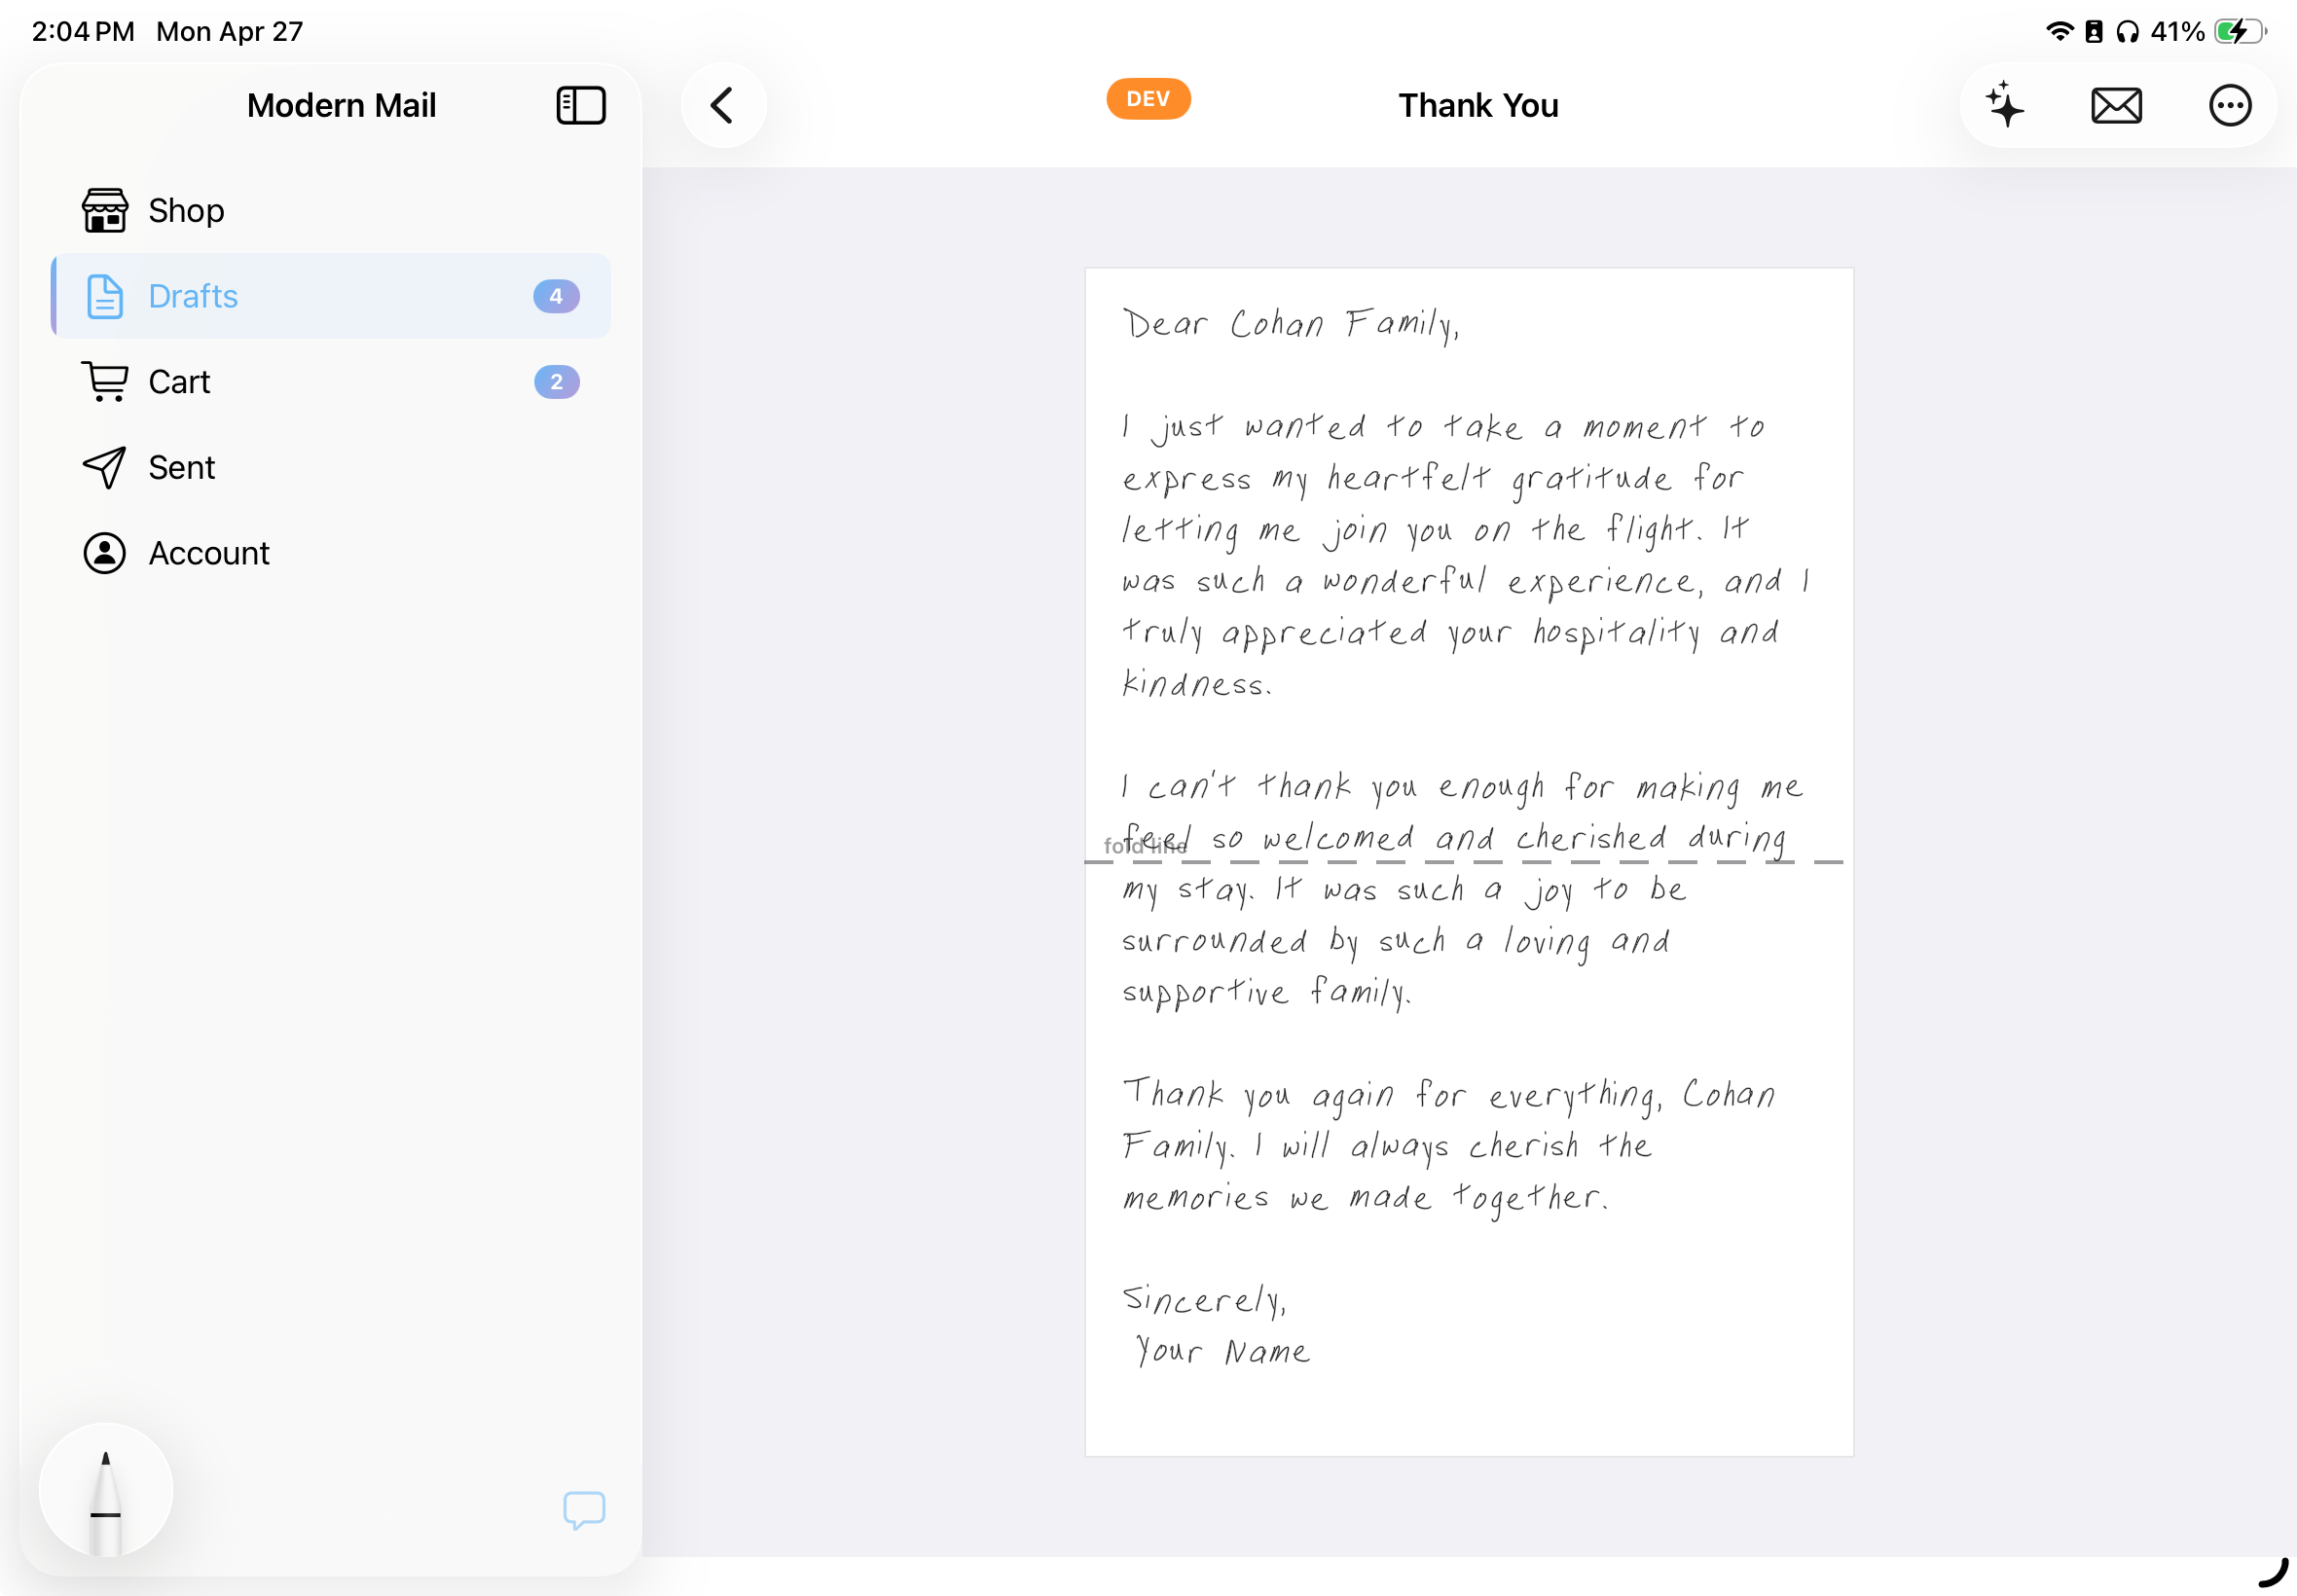Tap the Cart count badge 2
The width and height of the screenshot is (2297, 1596).
(556, 382)
